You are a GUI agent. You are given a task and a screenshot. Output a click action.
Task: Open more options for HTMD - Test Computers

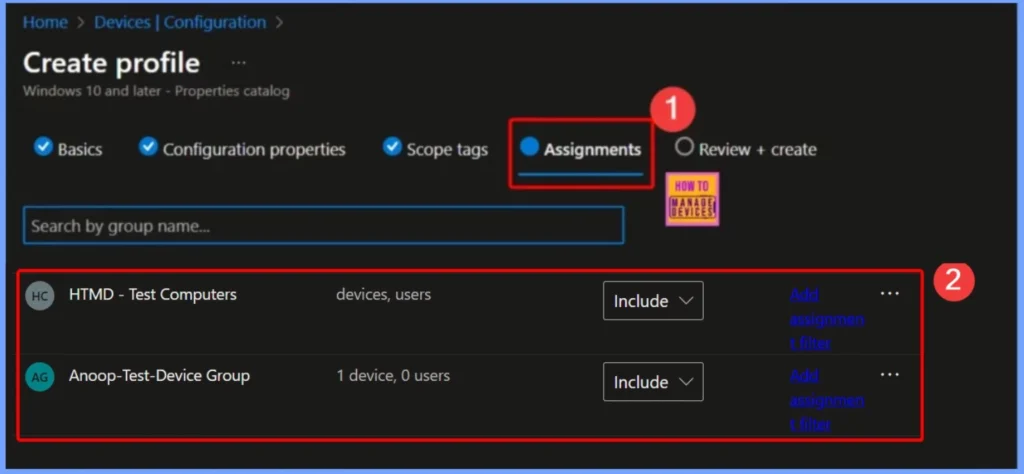(x=889, y=294)
